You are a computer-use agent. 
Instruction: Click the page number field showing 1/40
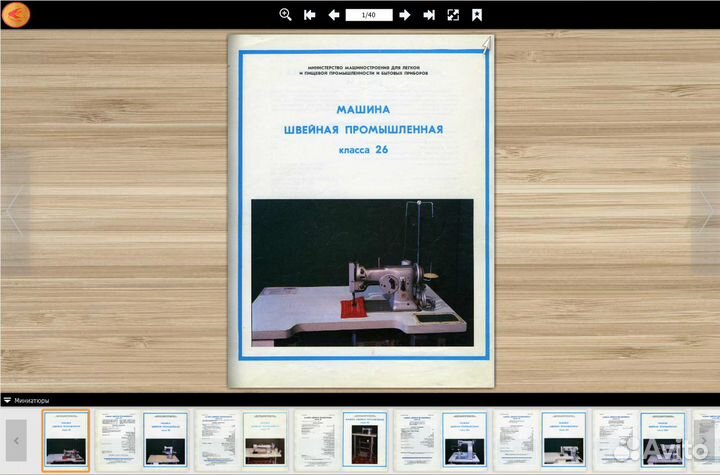(x=368, y=15)
